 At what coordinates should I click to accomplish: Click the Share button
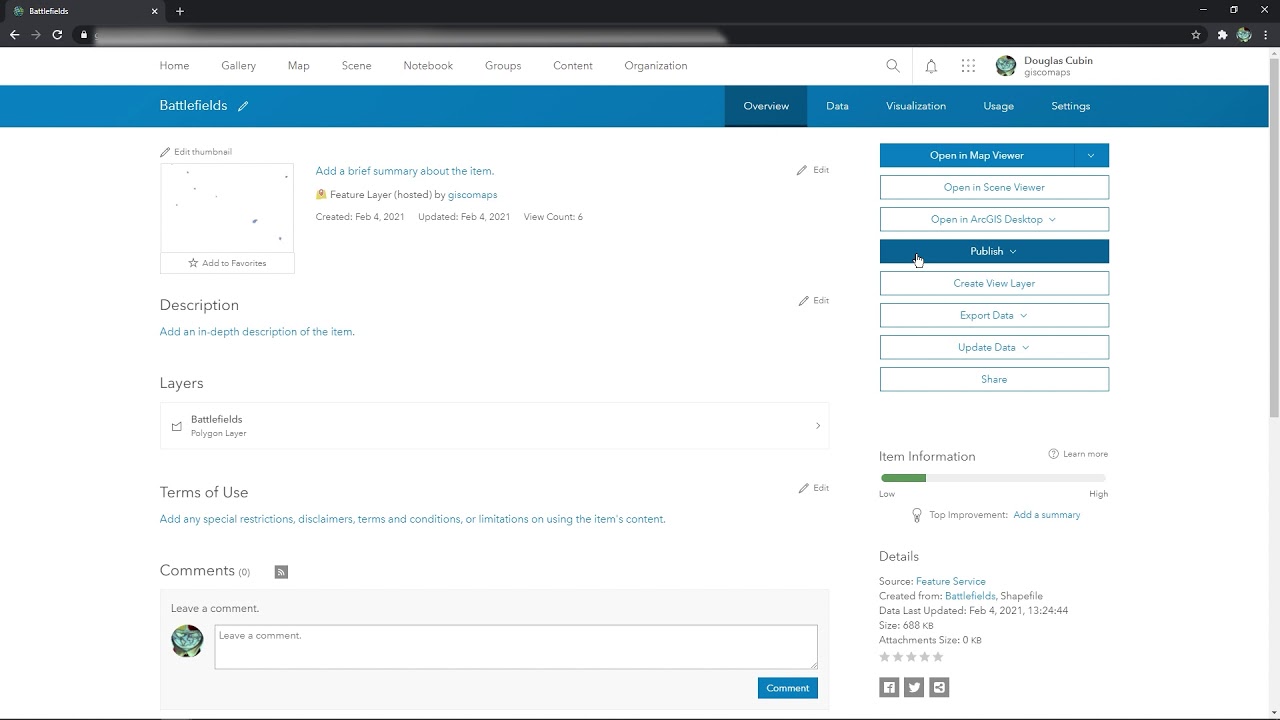click(994, 379)
